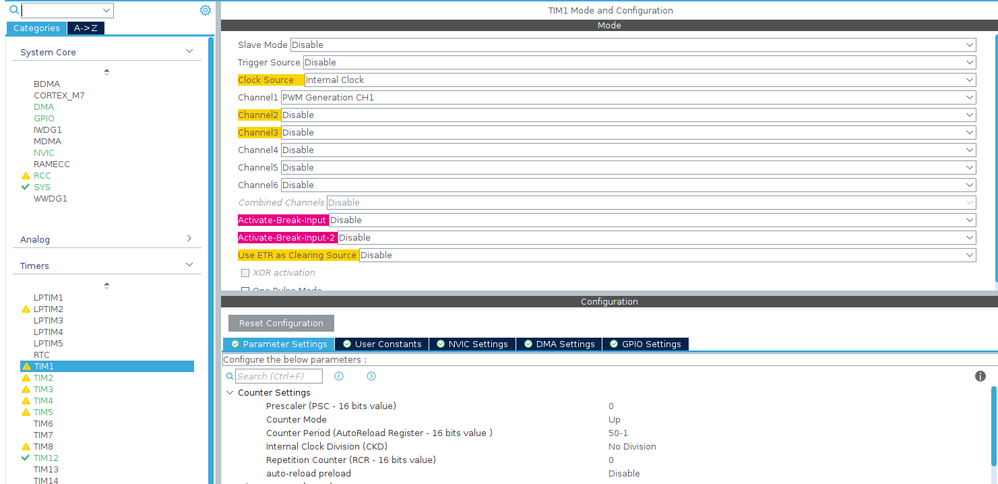Click the Counter Period value 50-1
Viewport: 998px width, 484px height.
[618, 433]
